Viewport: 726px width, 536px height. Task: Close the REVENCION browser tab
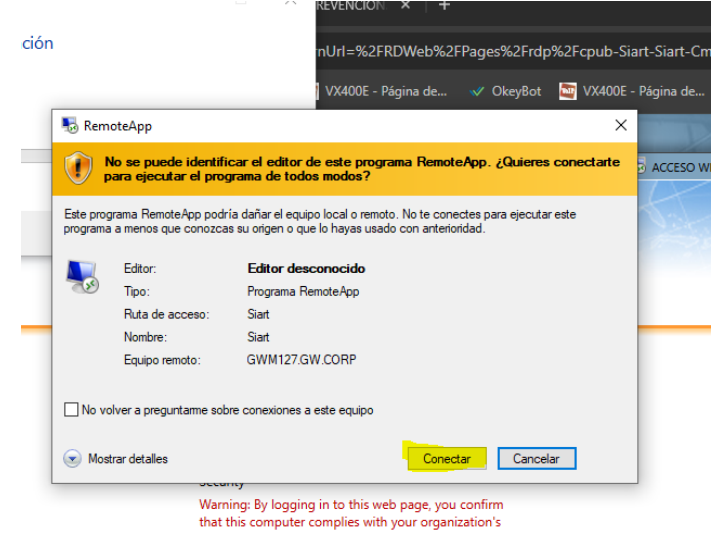[x=406, y=6]
